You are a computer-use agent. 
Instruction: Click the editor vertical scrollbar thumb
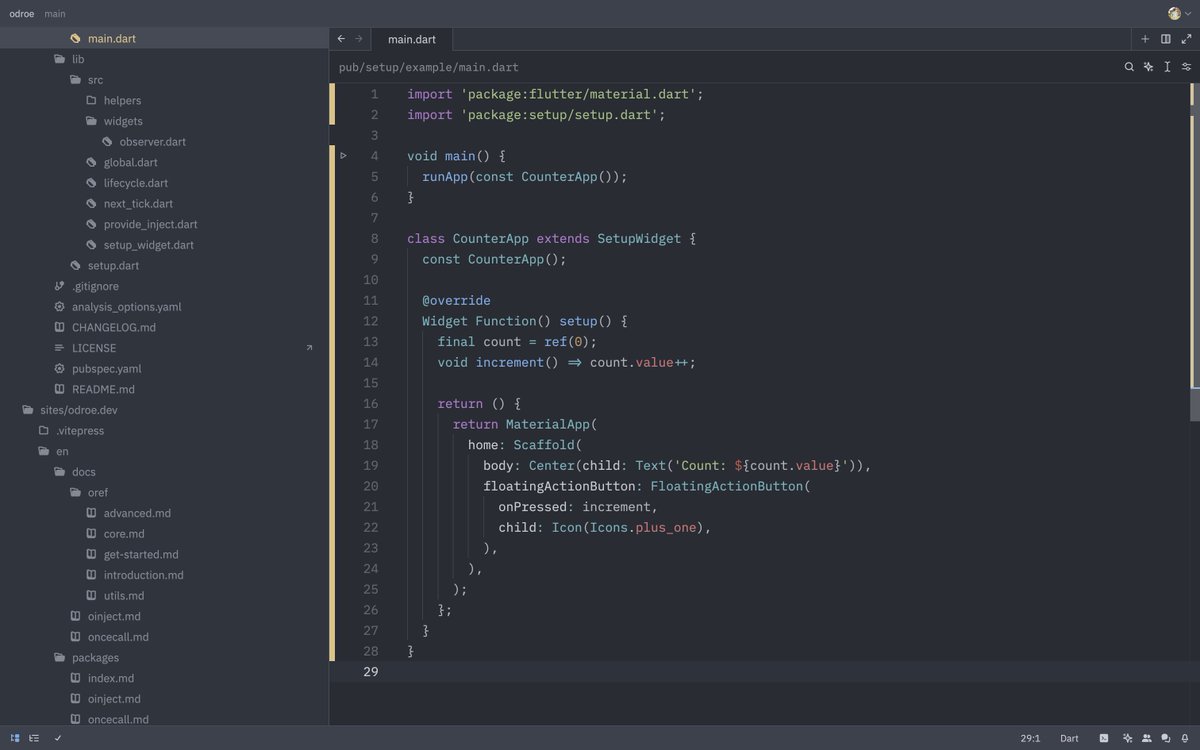point(1195,251)
